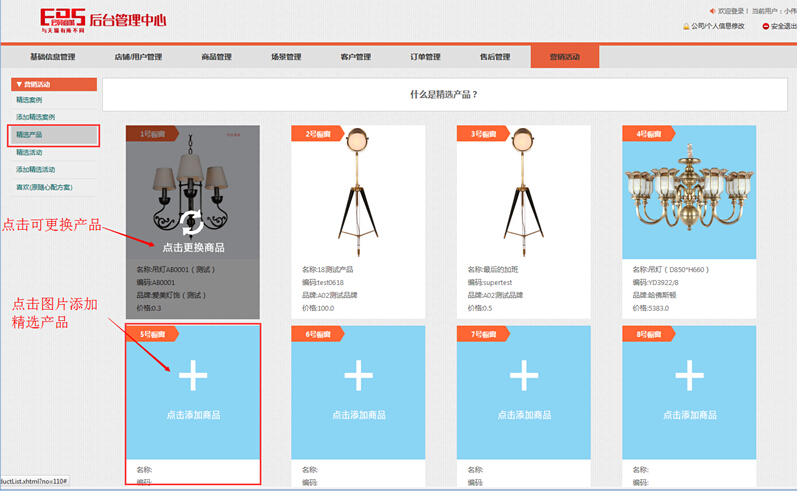This screenshot has width=797, height=491.
Task: Click the plus icon in 5号橱窗
Action: 193,376
